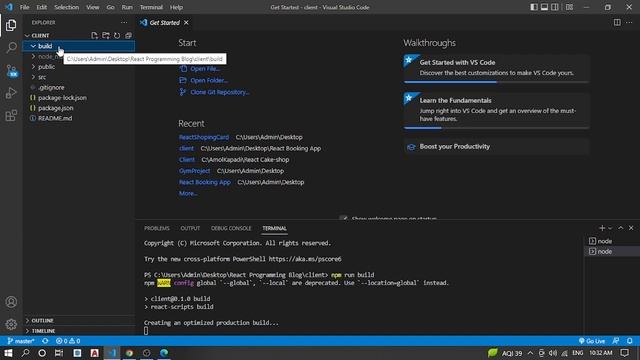
Task: Click Clone Git Repository link
Action: (x=214, y=92)
